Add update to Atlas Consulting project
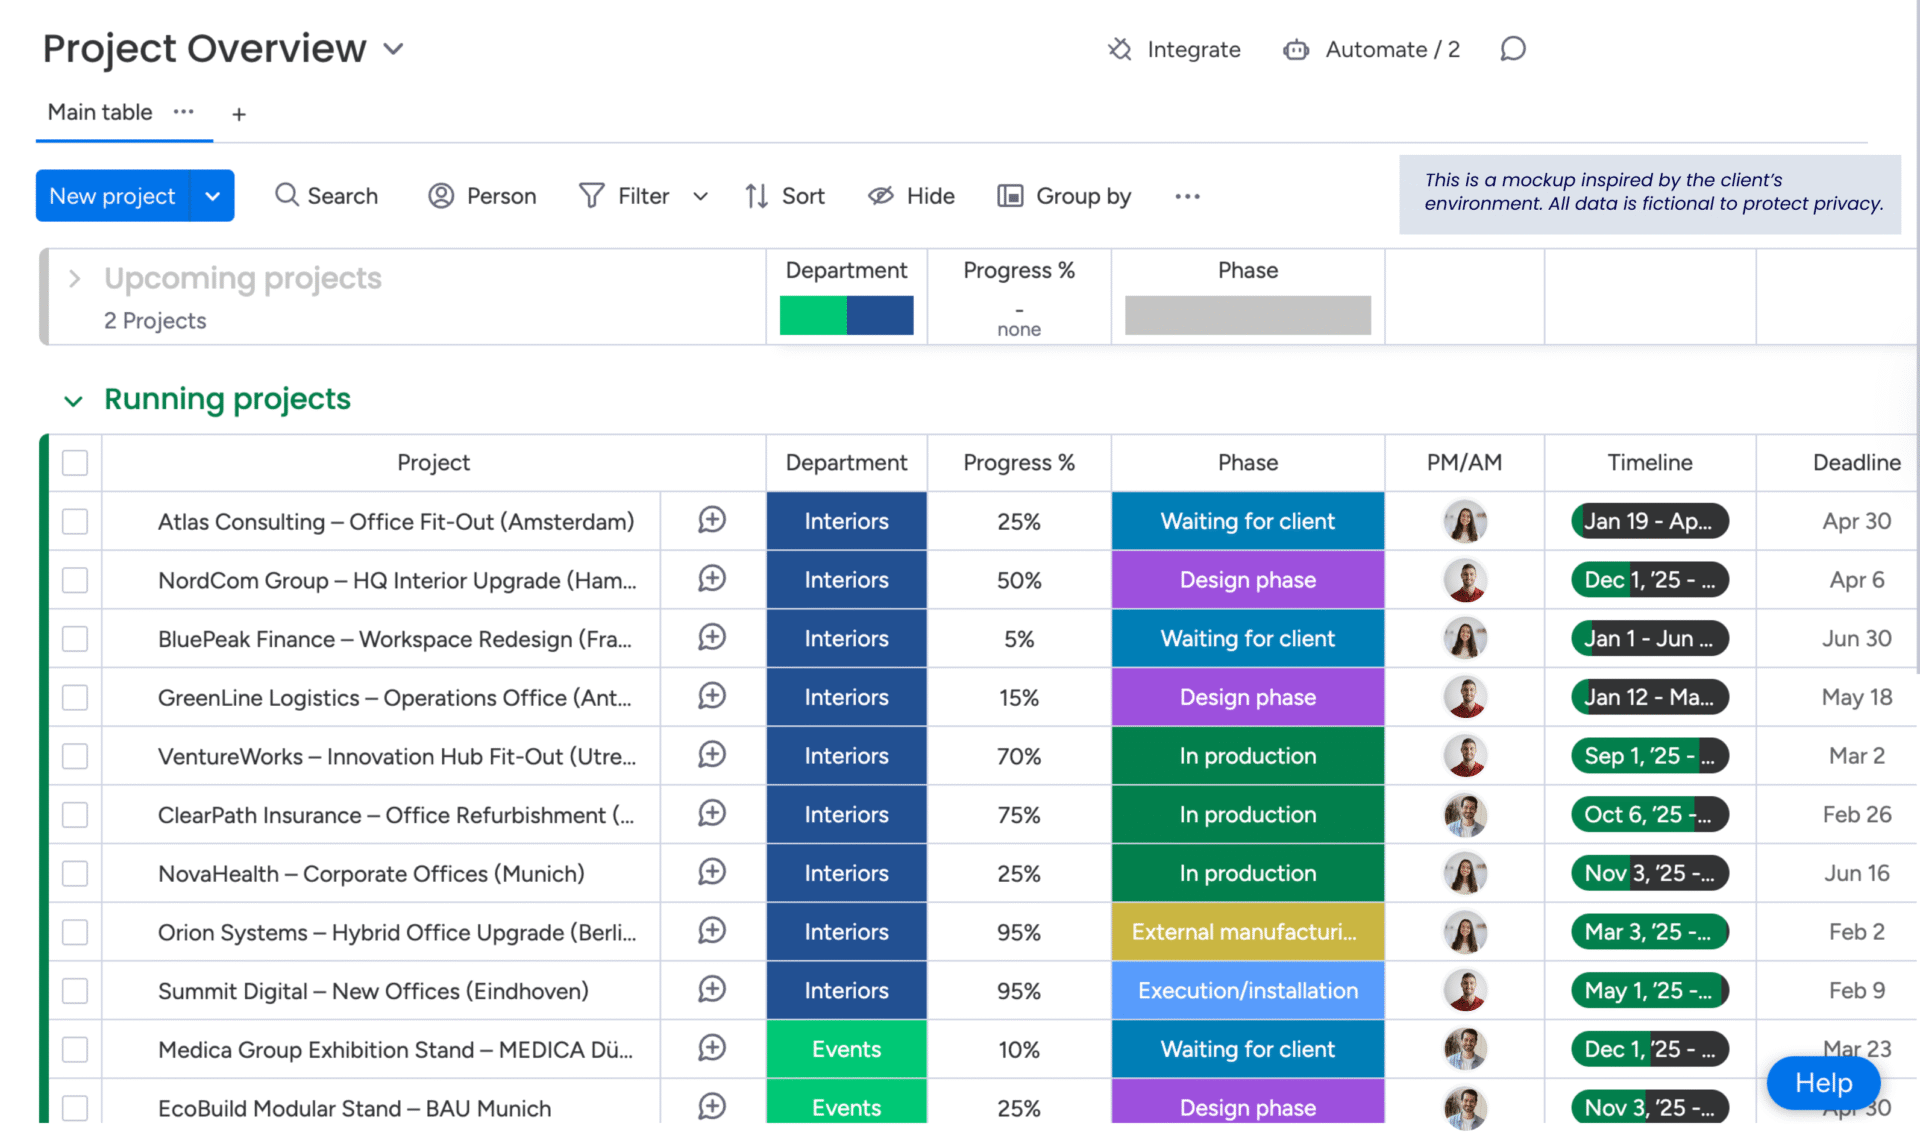 [x=711, y=520]
